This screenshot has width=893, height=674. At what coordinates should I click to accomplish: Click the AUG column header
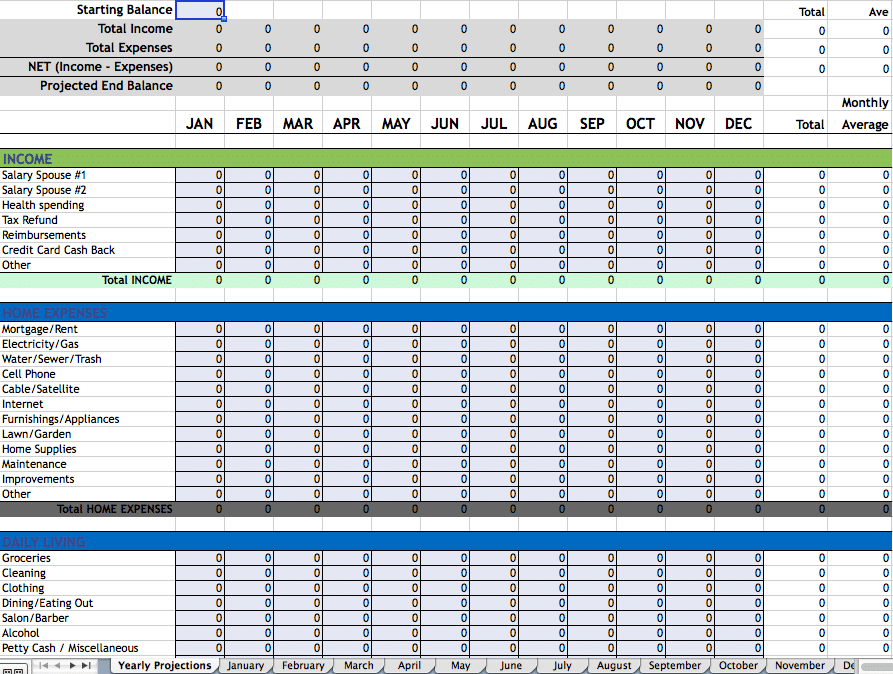543,124
